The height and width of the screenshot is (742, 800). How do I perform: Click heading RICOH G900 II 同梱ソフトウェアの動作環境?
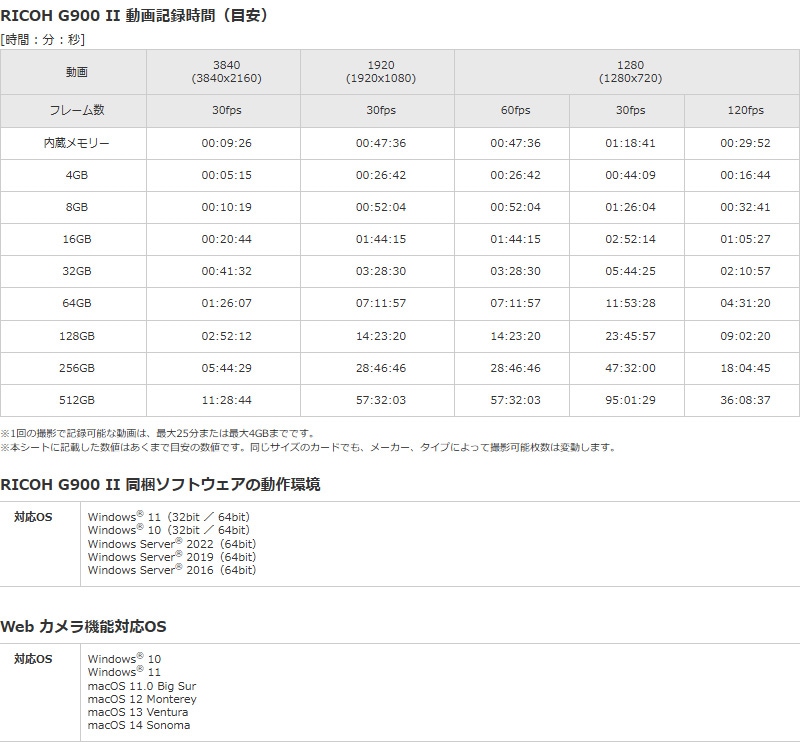(160, 484)
